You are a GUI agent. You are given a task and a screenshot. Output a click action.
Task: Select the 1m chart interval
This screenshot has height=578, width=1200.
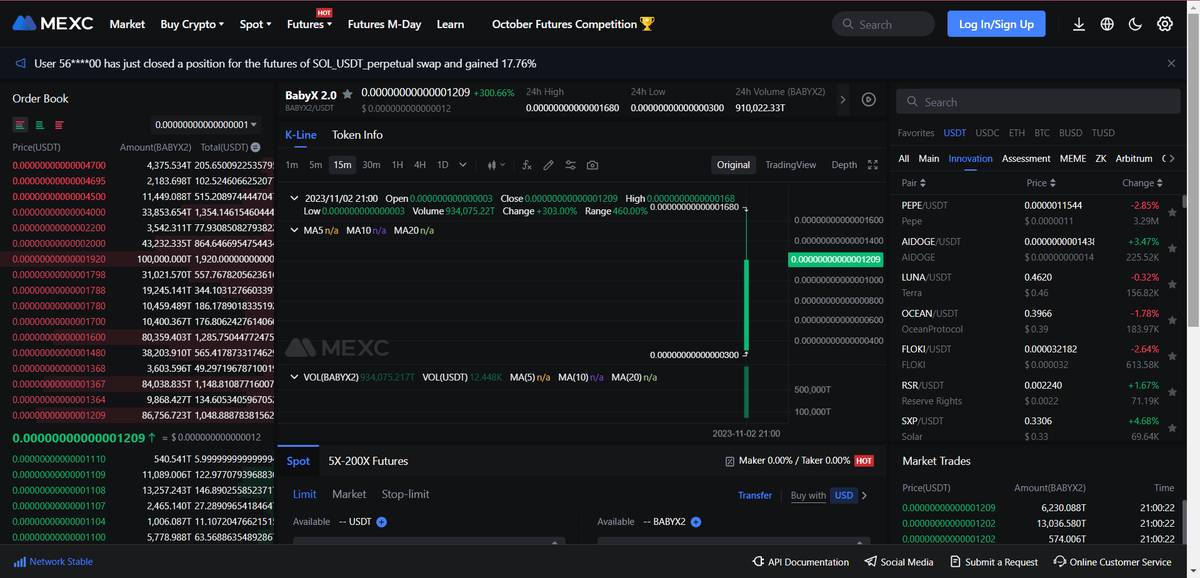point(292,165)
